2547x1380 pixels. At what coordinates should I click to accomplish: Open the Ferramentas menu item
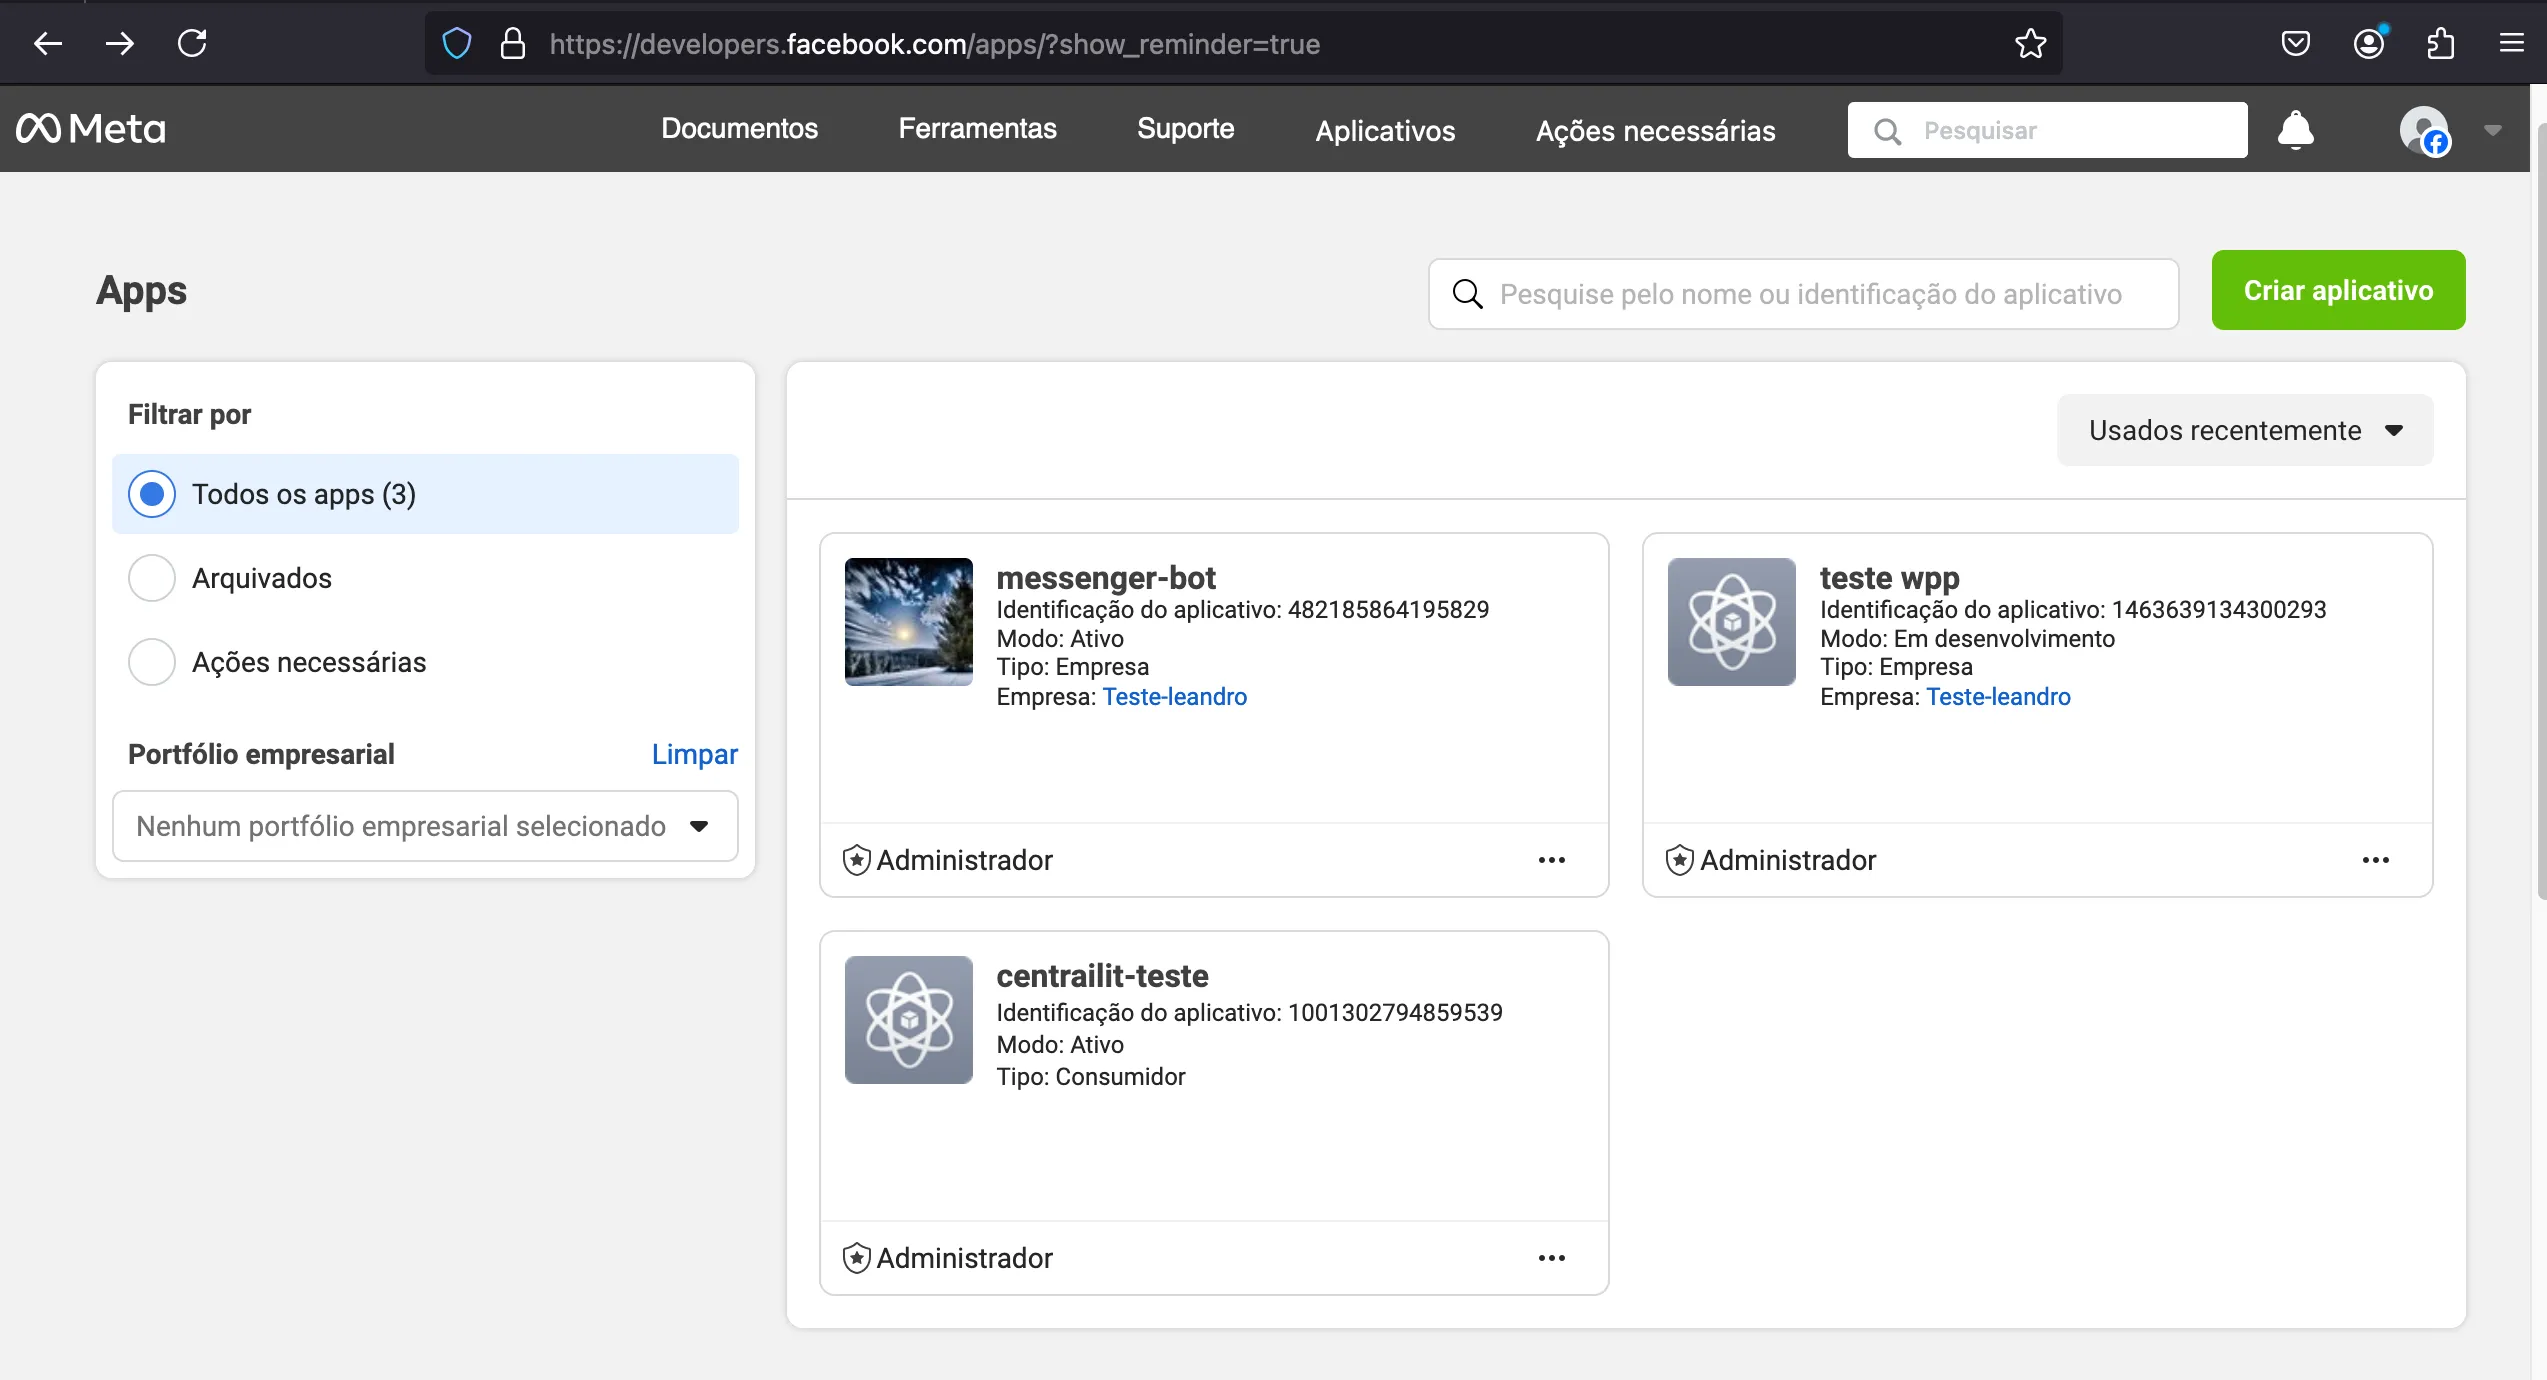pyautogui.click(x=977, y=129)
